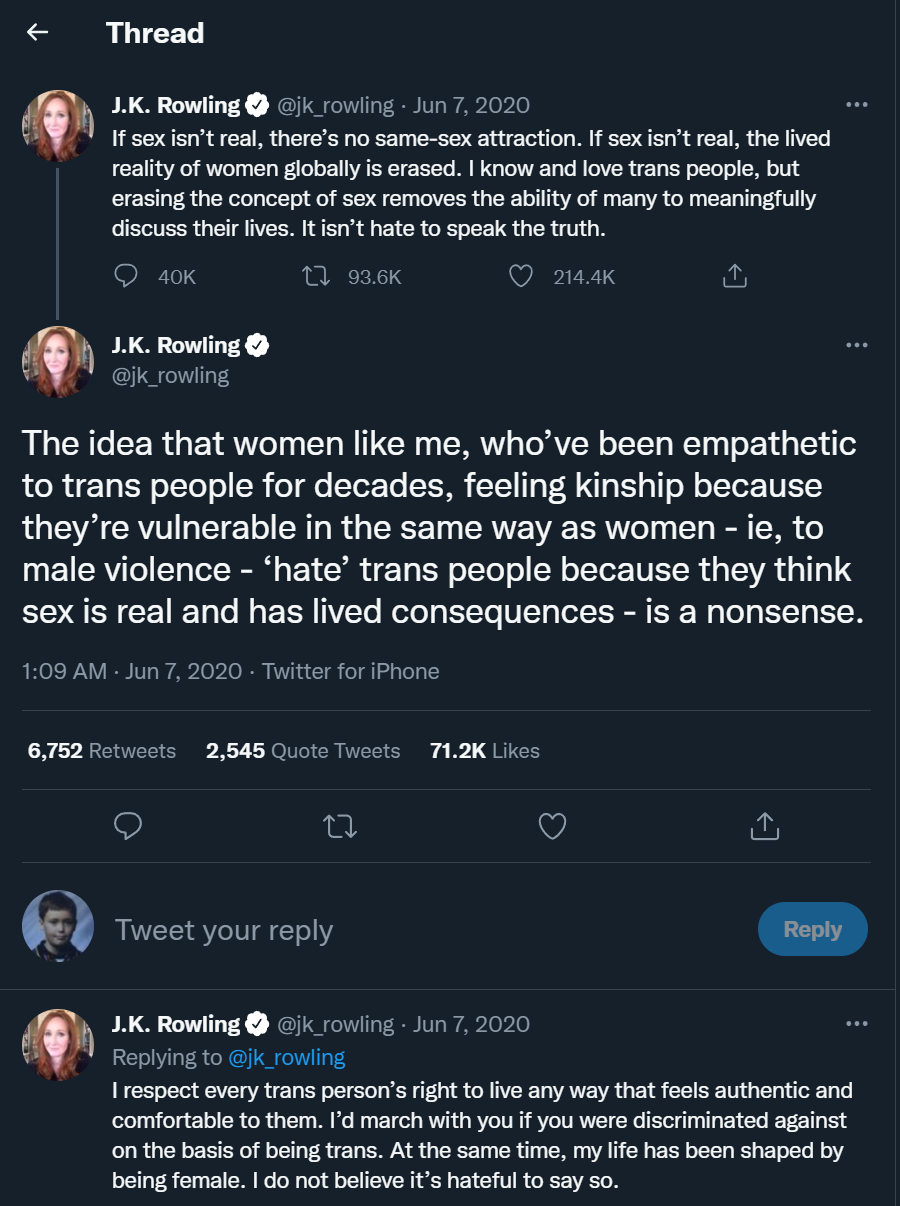Viewport: 900px width, 1206px height.
Task: View the 2,545 Quote Tweets list
Action: 303,751
